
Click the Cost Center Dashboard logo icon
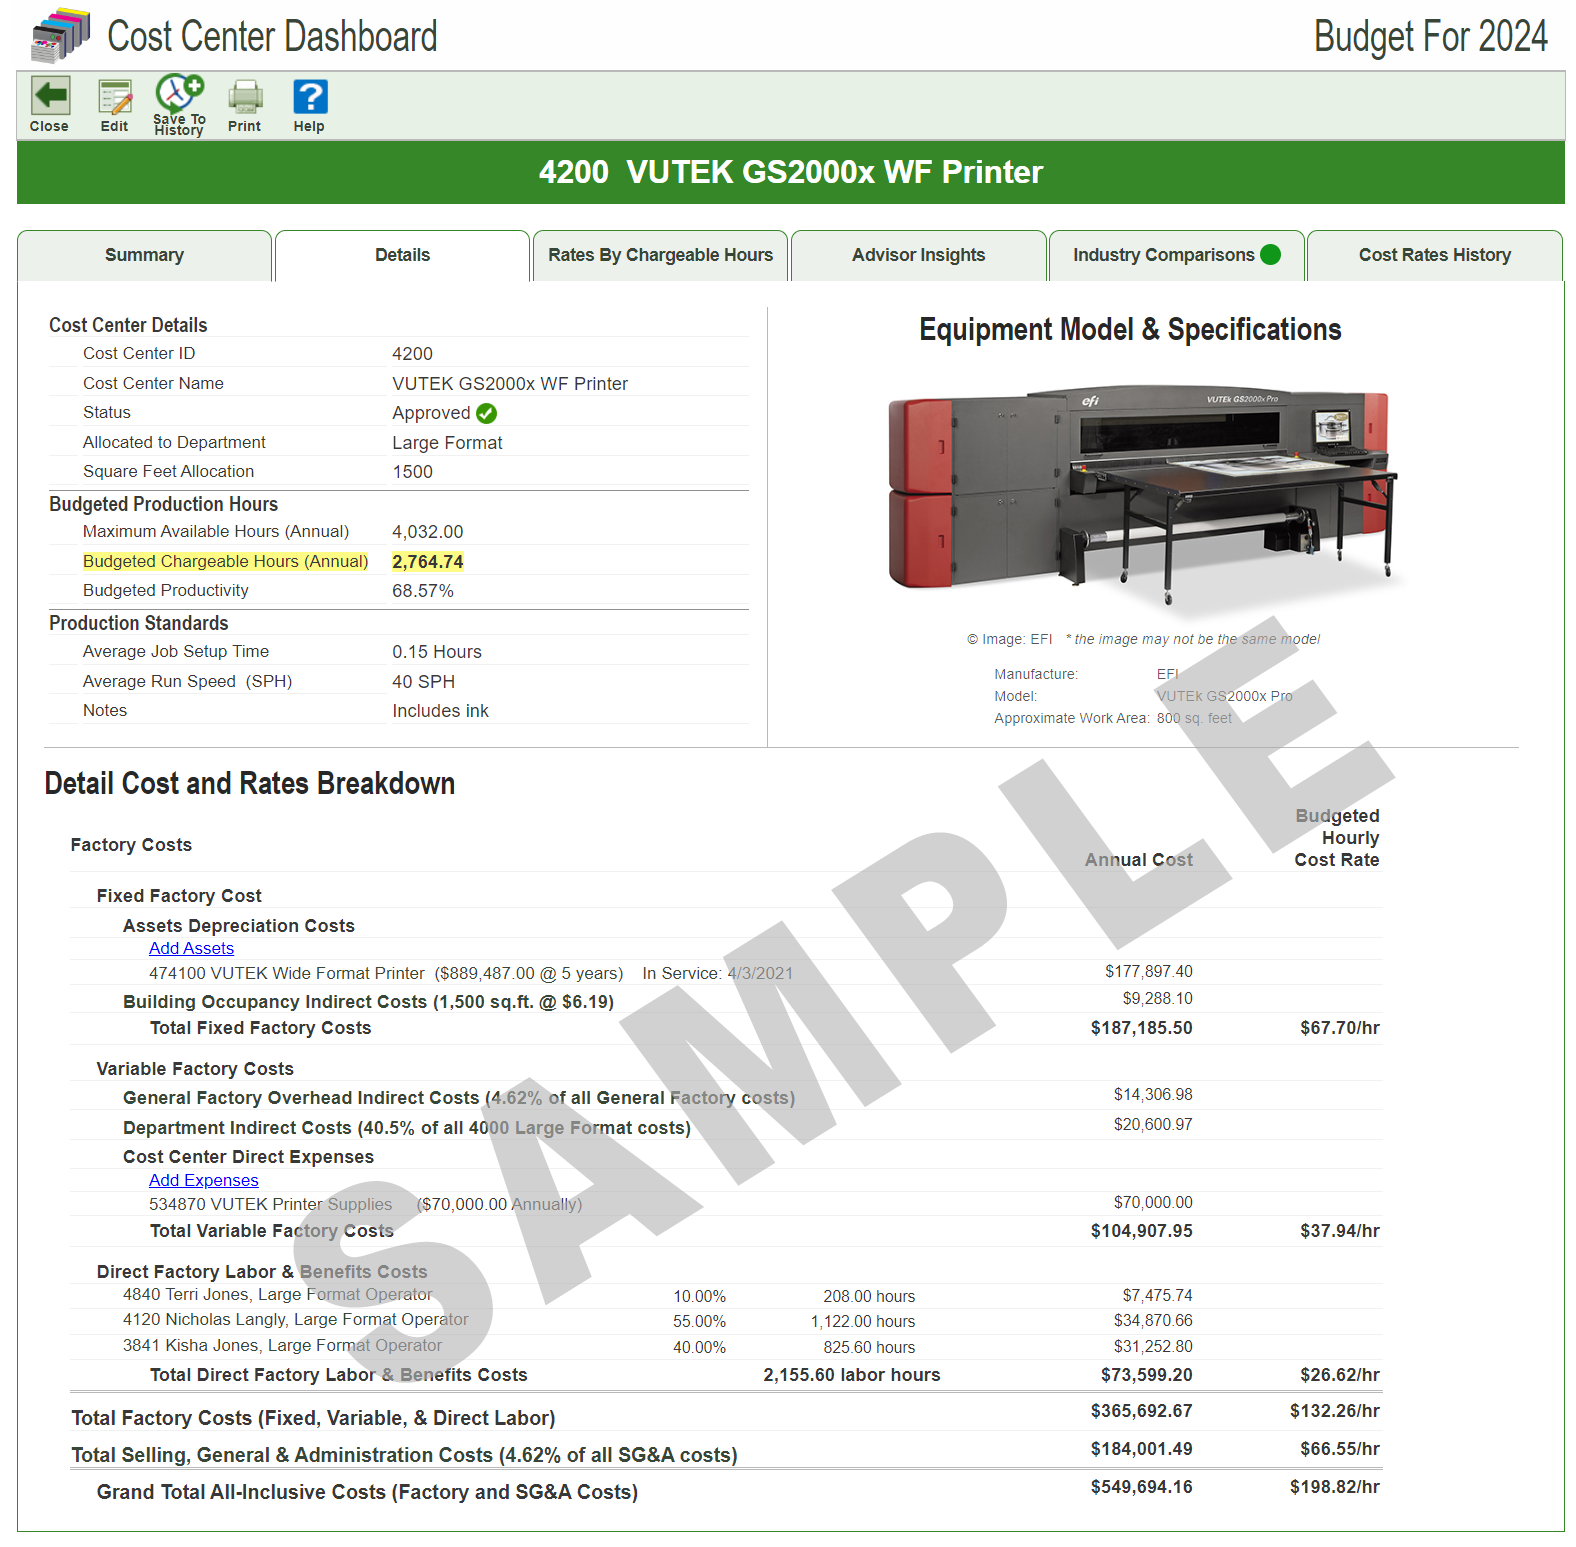point(61,35)
